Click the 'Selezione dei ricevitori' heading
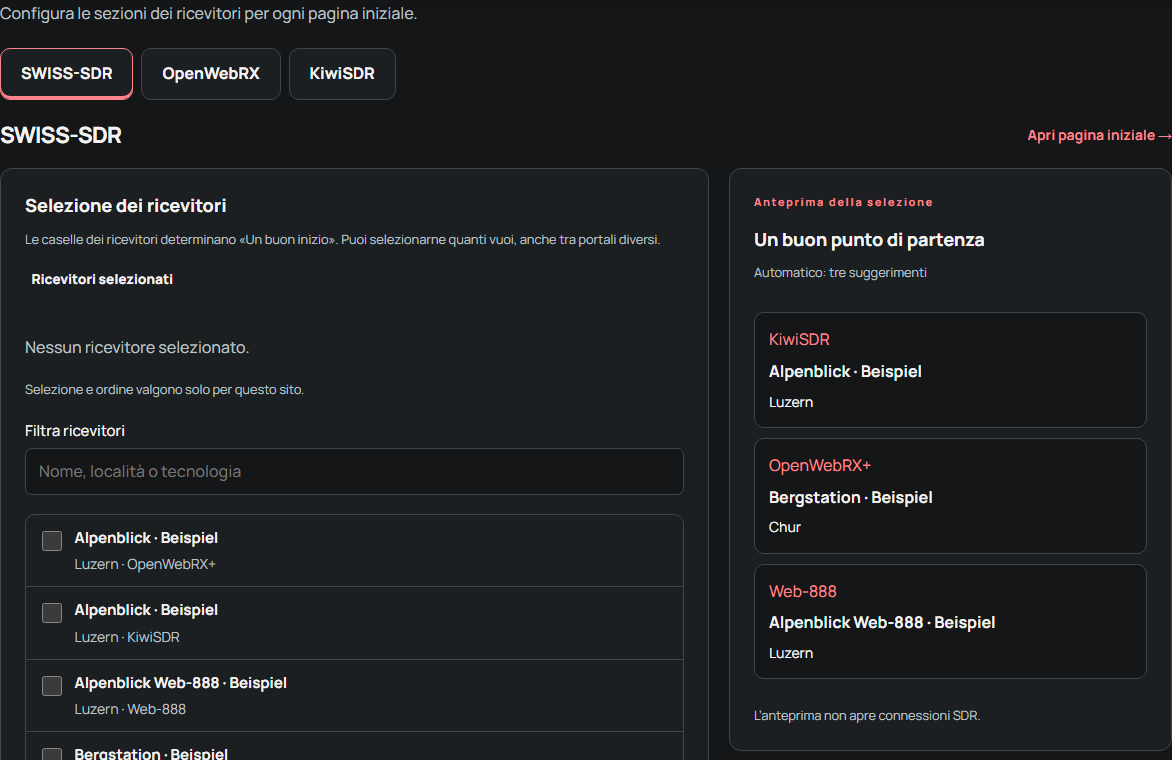Screen dimensions: 1172x760 [x=126, y=206]
